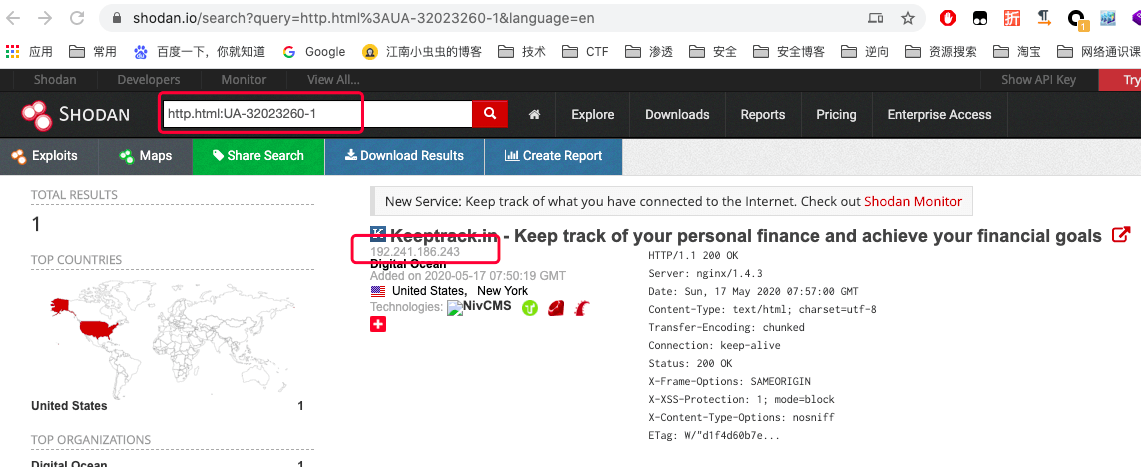Follow the Shodan Monitor link
The height and width of the screenshot is (467, 1141).
[x=913, y=201]
